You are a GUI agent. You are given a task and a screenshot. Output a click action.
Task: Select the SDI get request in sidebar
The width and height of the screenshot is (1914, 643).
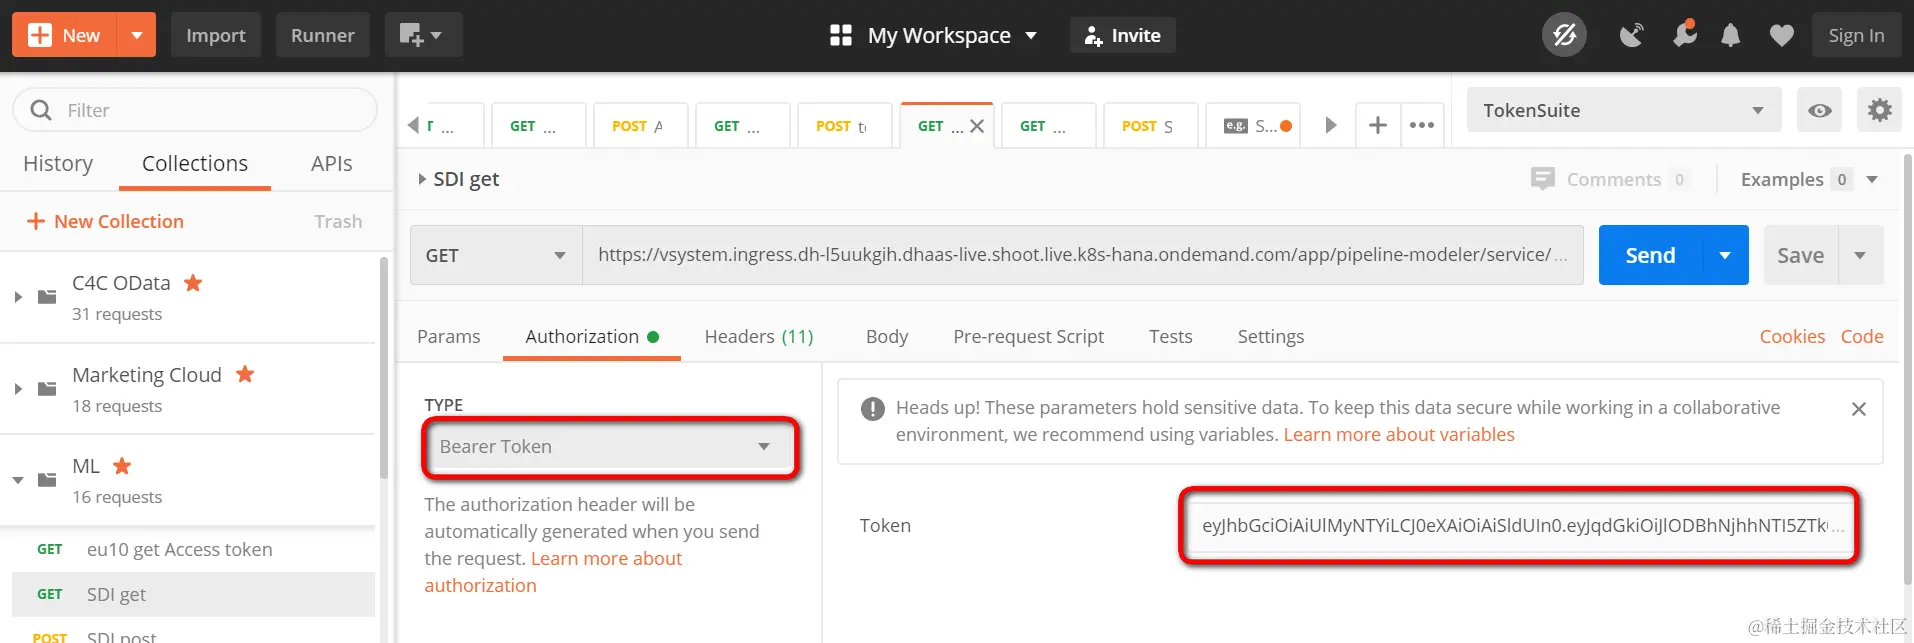(x=193, y=594)
